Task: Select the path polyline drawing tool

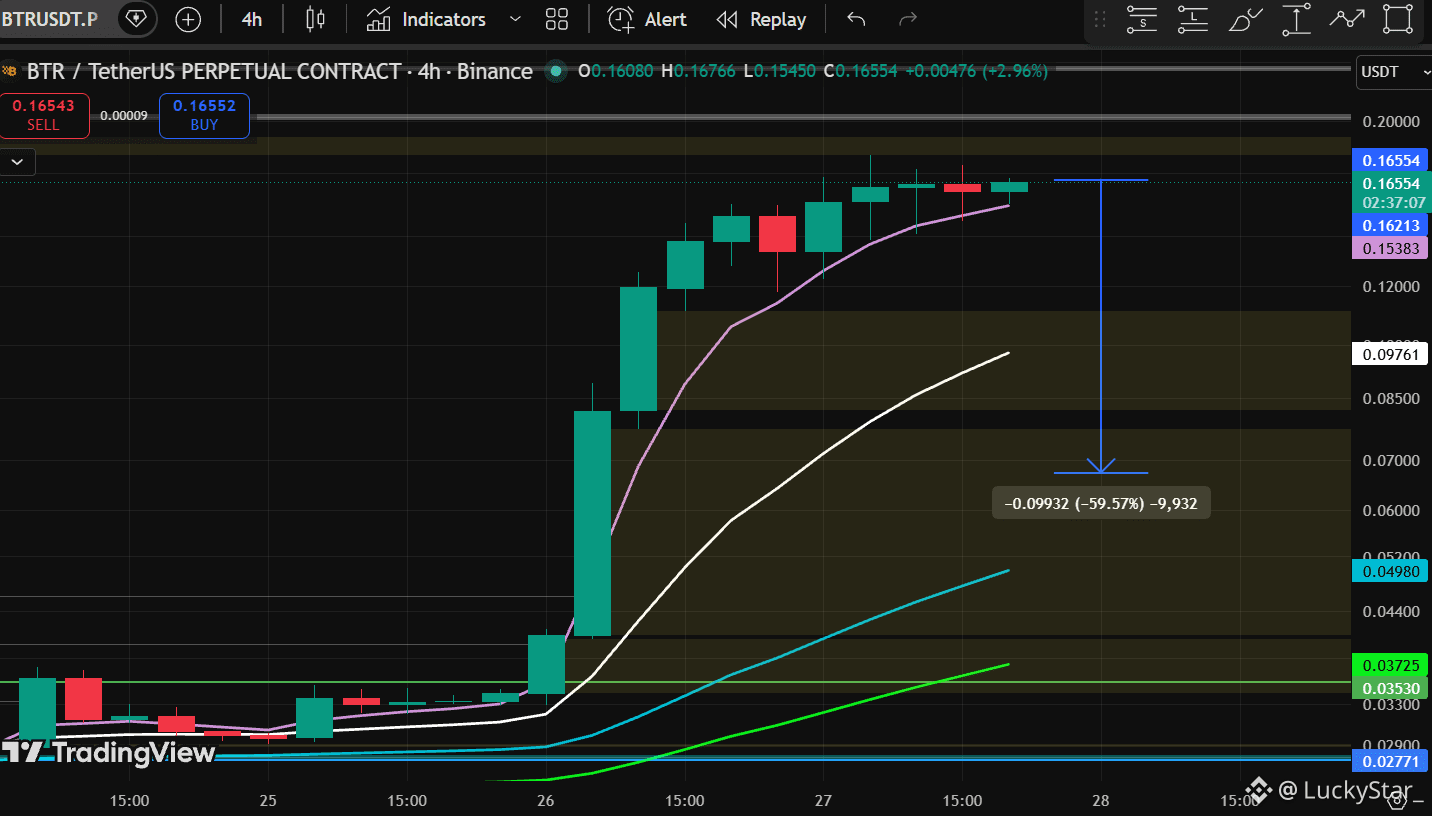Action: 1347,19
